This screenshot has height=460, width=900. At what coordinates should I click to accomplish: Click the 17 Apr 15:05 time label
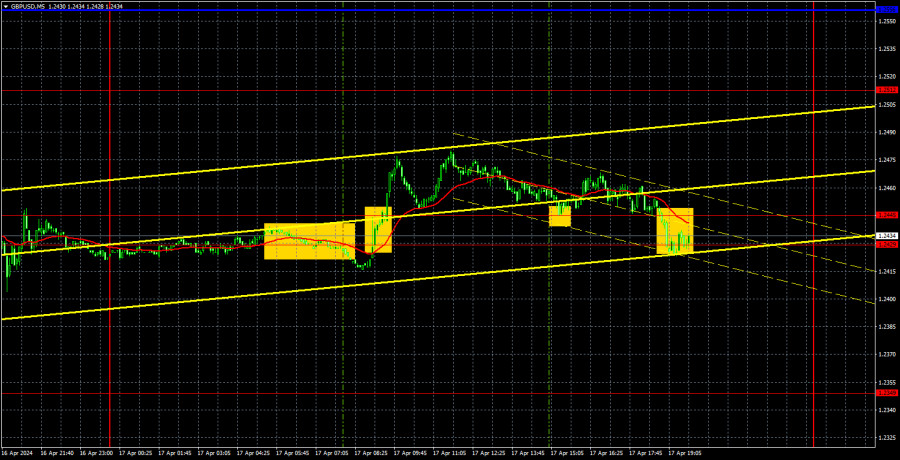(566, 453)
